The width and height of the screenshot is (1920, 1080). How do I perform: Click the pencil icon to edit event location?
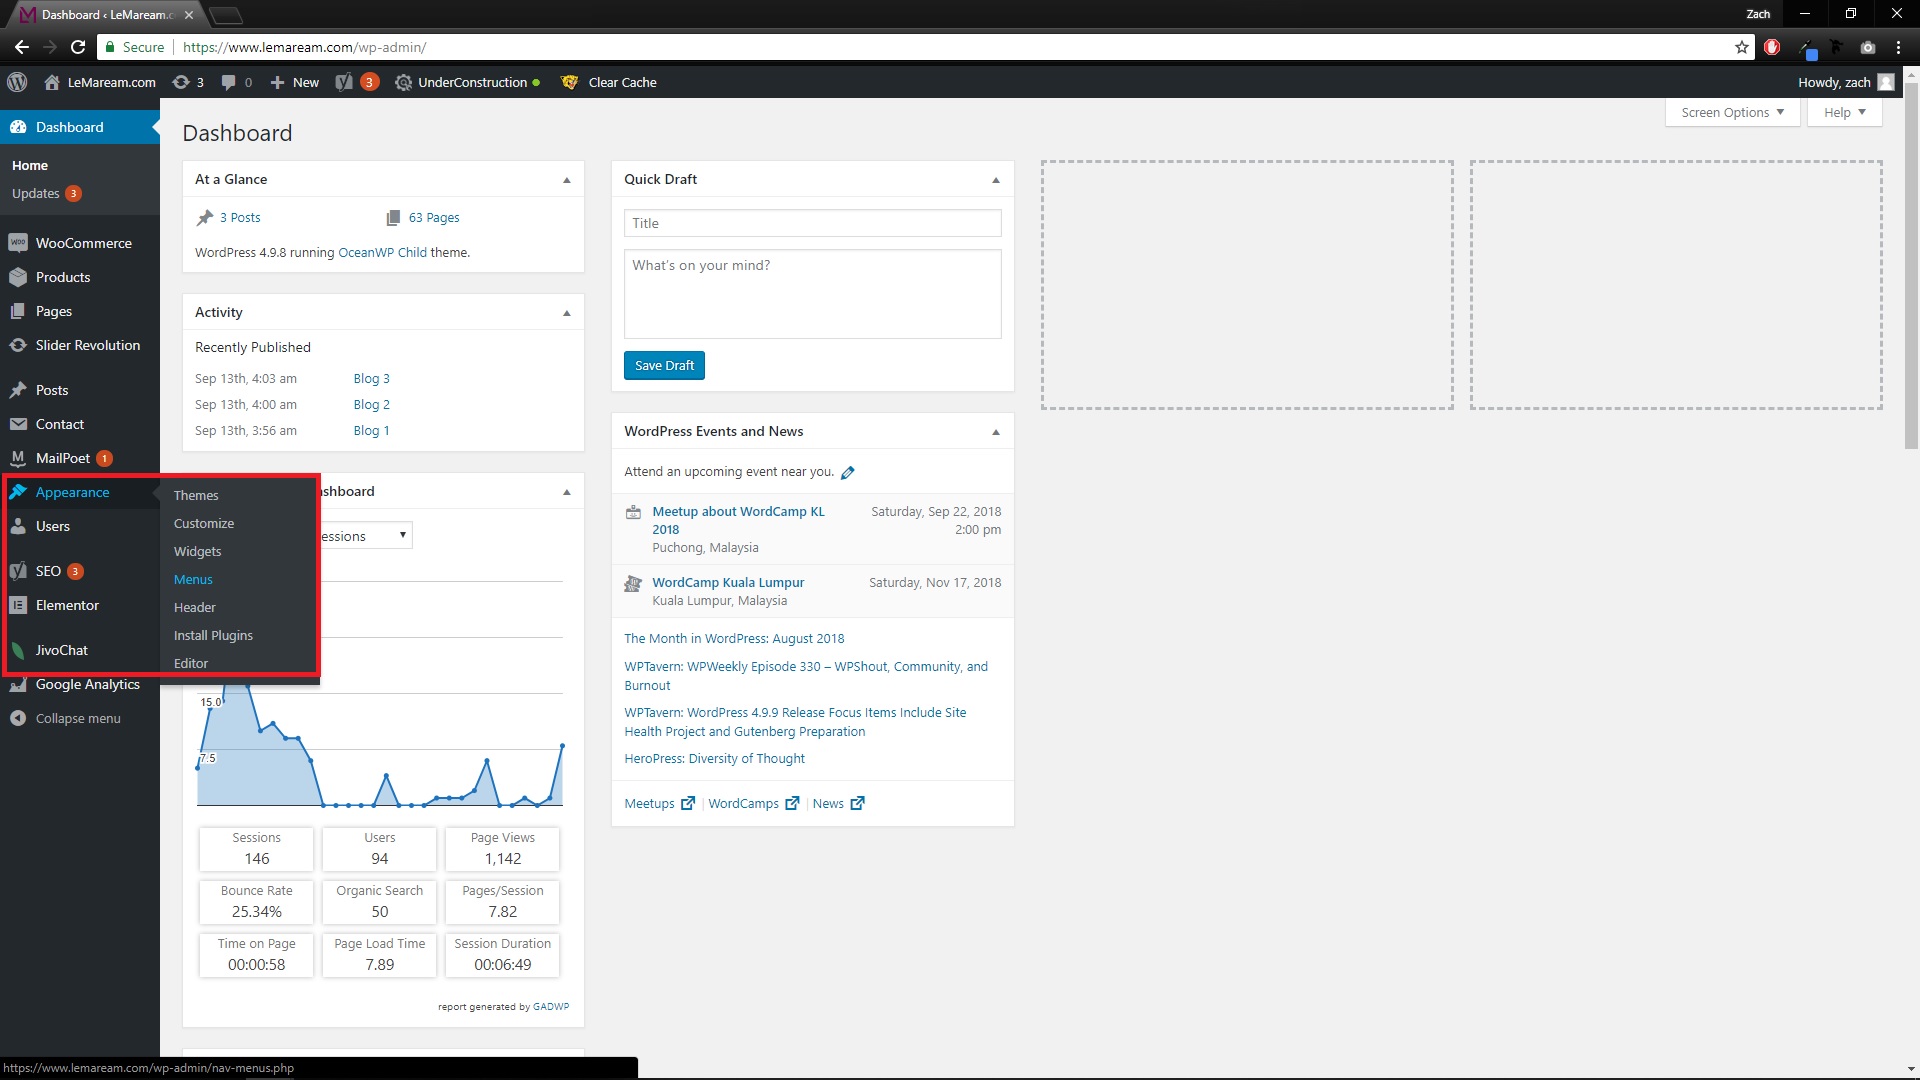click(848, 472)
